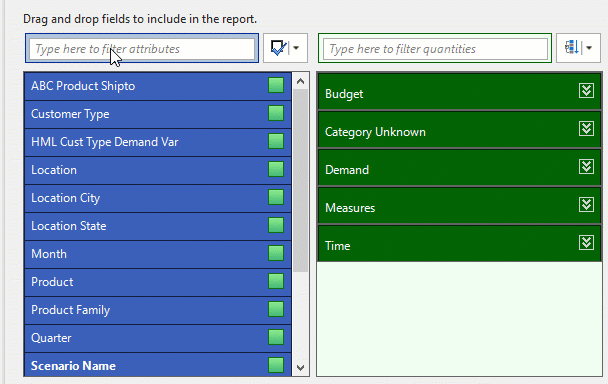This screenshot has width=608, height=384.
Task: Click the Category Unknown quantity label
Action: point(375,132)
